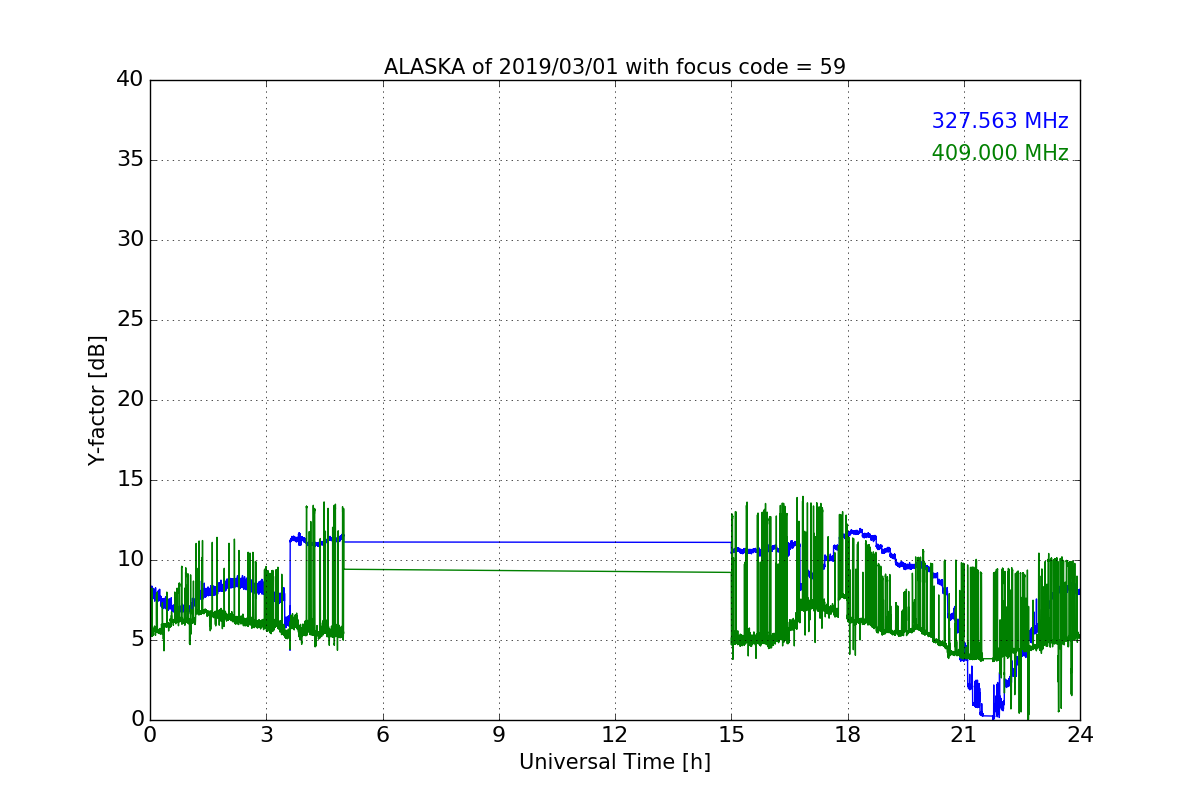
Task: Click the x-axis tick label 24
Action: pyautogui.click(x=1080, y=735)
